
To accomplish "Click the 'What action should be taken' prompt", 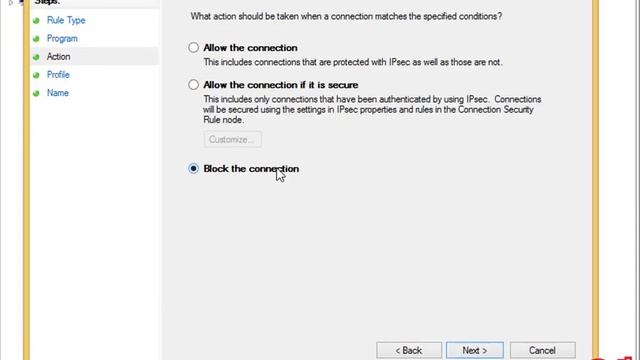I will (x=346, y=16).
